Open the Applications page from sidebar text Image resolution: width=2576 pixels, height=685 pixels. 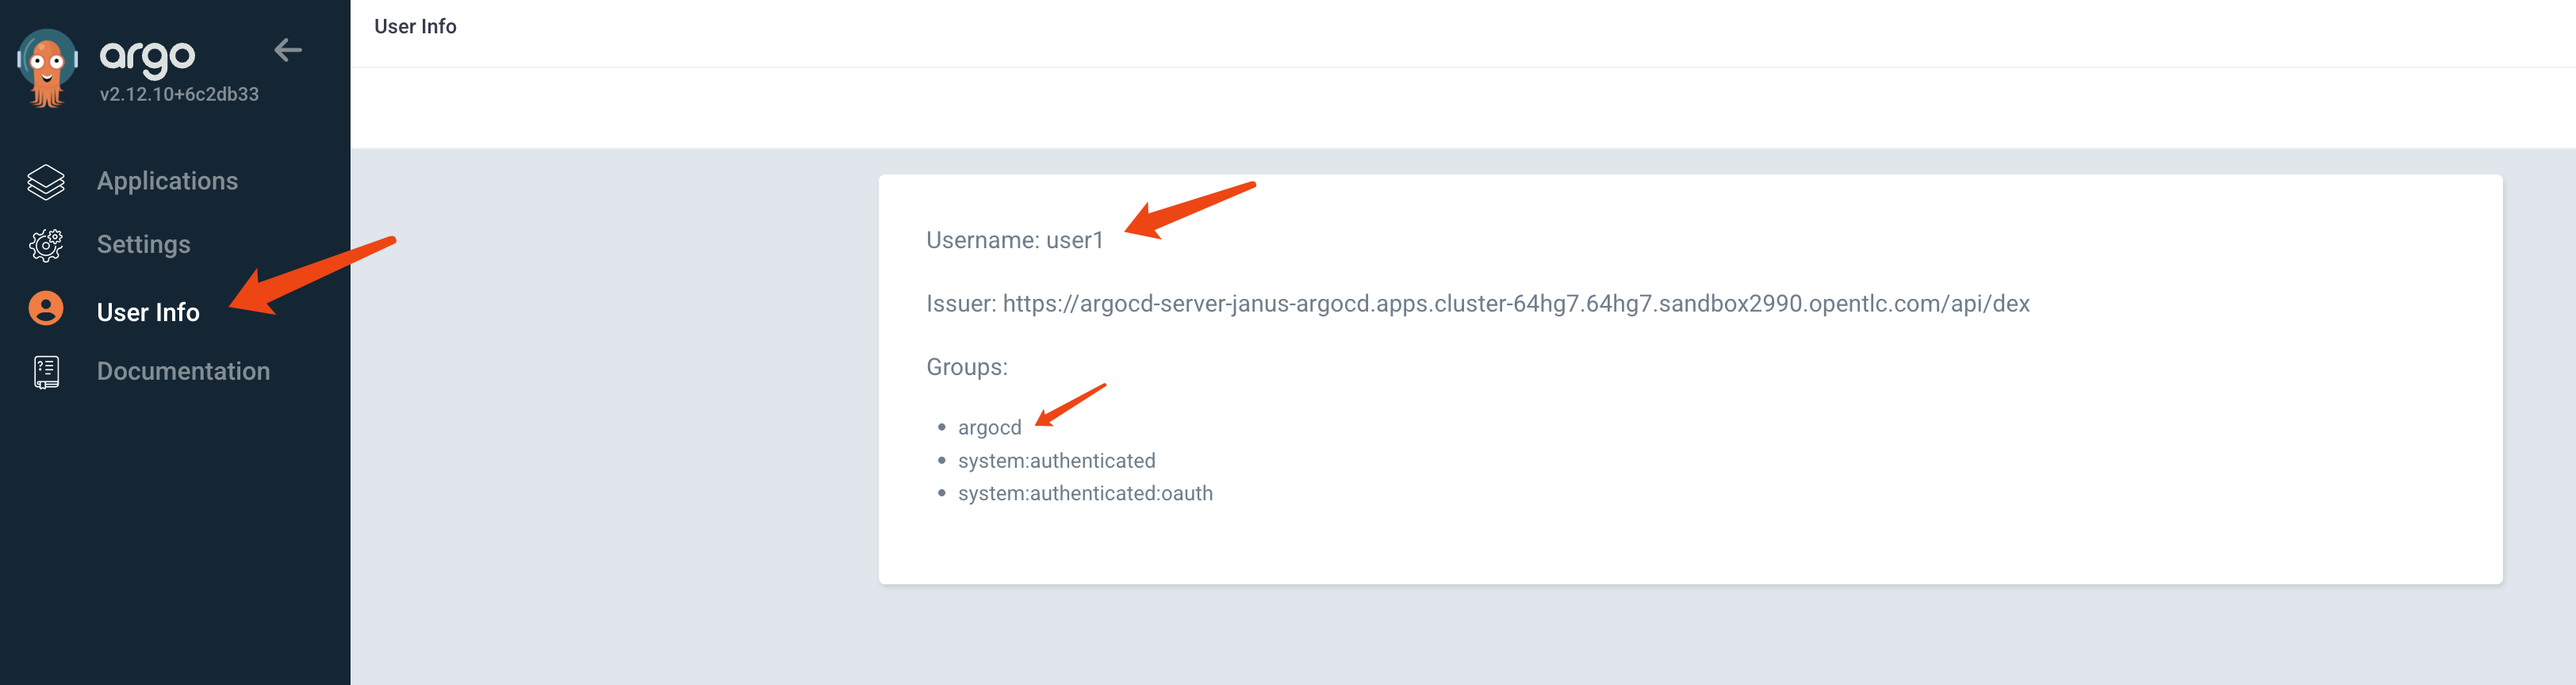click(x=167, y=181)
